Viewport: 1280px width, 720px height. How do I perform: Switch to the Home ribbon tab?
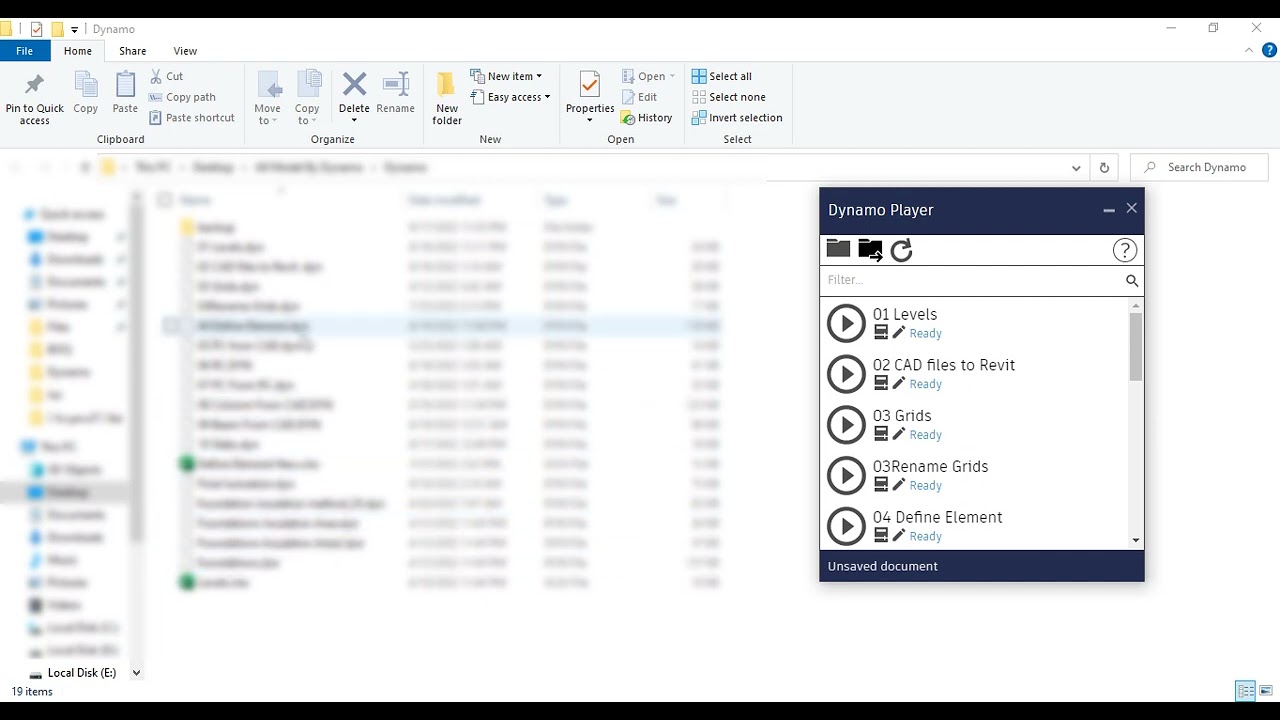click(78, 51)
